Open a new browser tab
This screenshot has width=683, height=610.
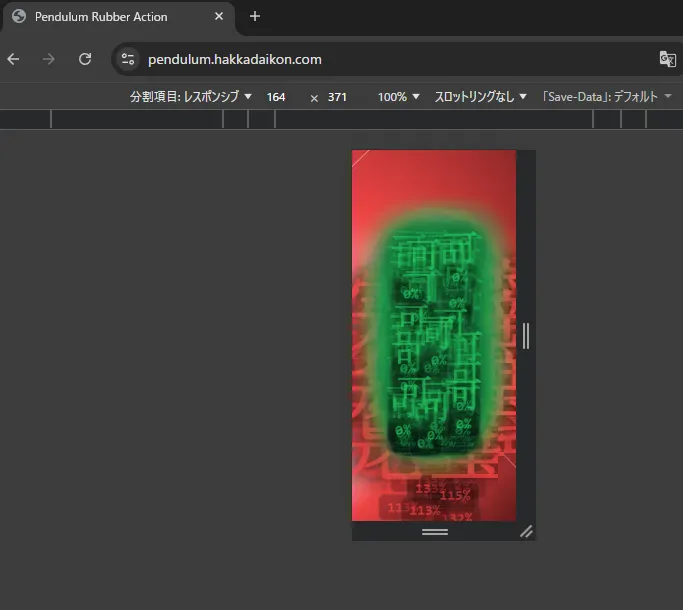[255, 17]
